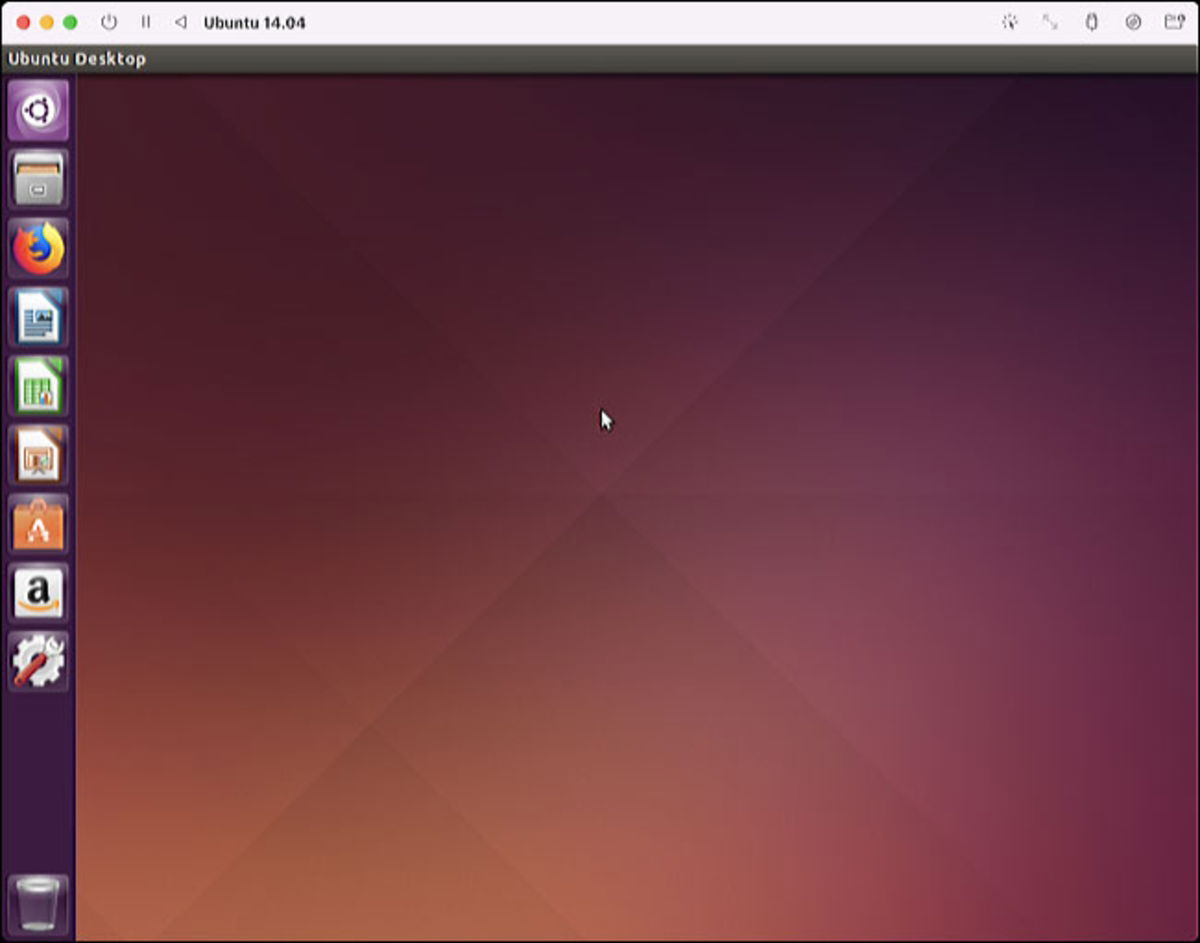
Task: Click the resize-display icon in the toolbar
Action: pyautogui.click(x=1050, y=22)
